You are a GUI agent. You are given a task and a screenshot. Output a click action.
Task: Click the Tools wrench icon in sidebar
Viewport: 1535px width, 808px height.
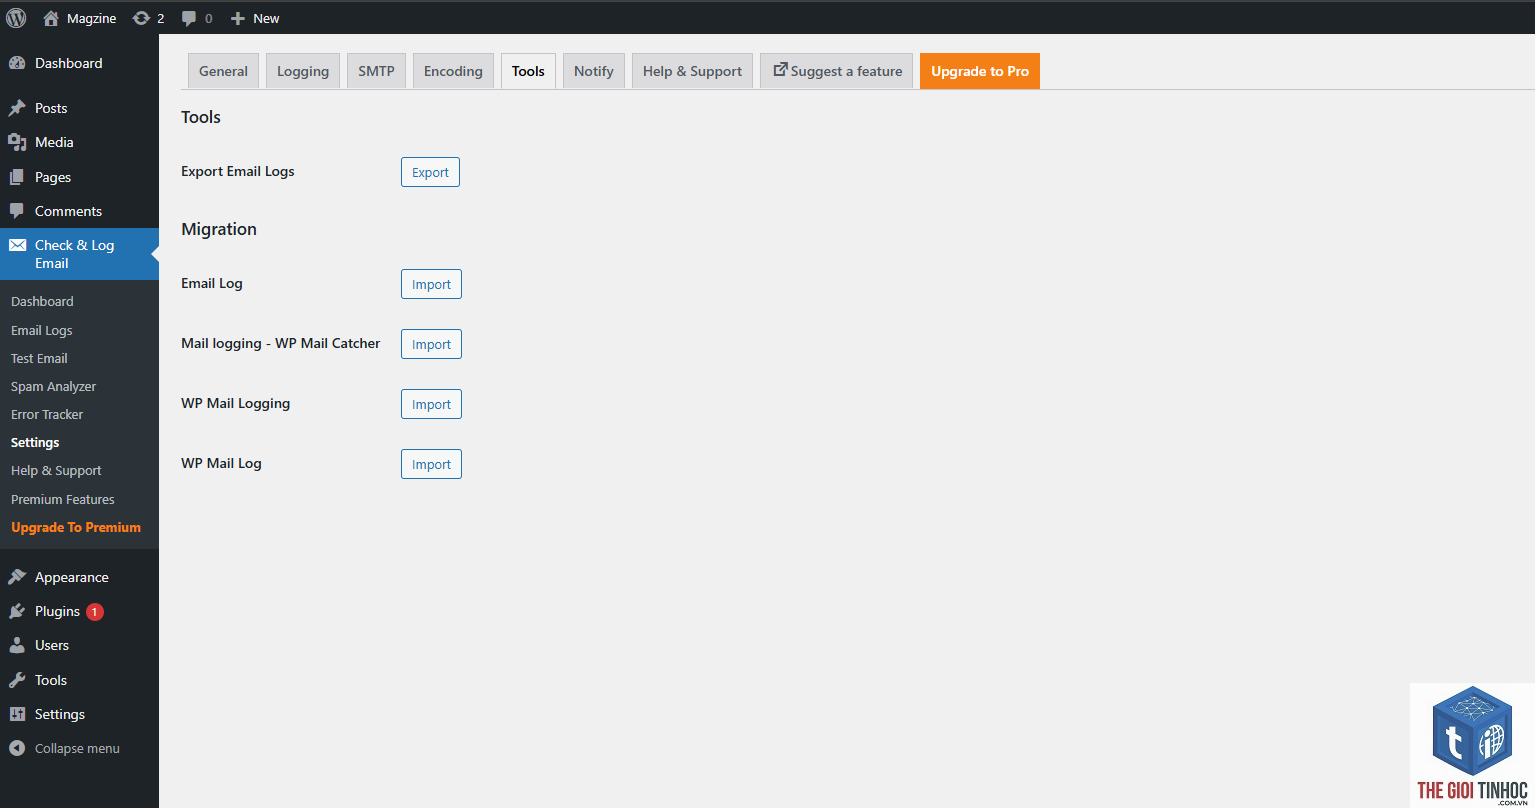tap(17, 680)
